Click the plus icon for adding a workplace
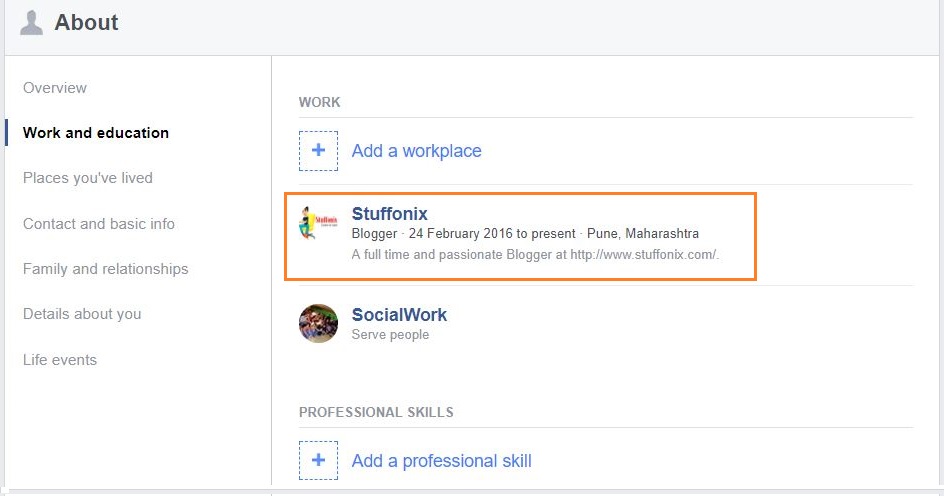The width and height of the screenshot is (944, 496). [x=318, y=150]
